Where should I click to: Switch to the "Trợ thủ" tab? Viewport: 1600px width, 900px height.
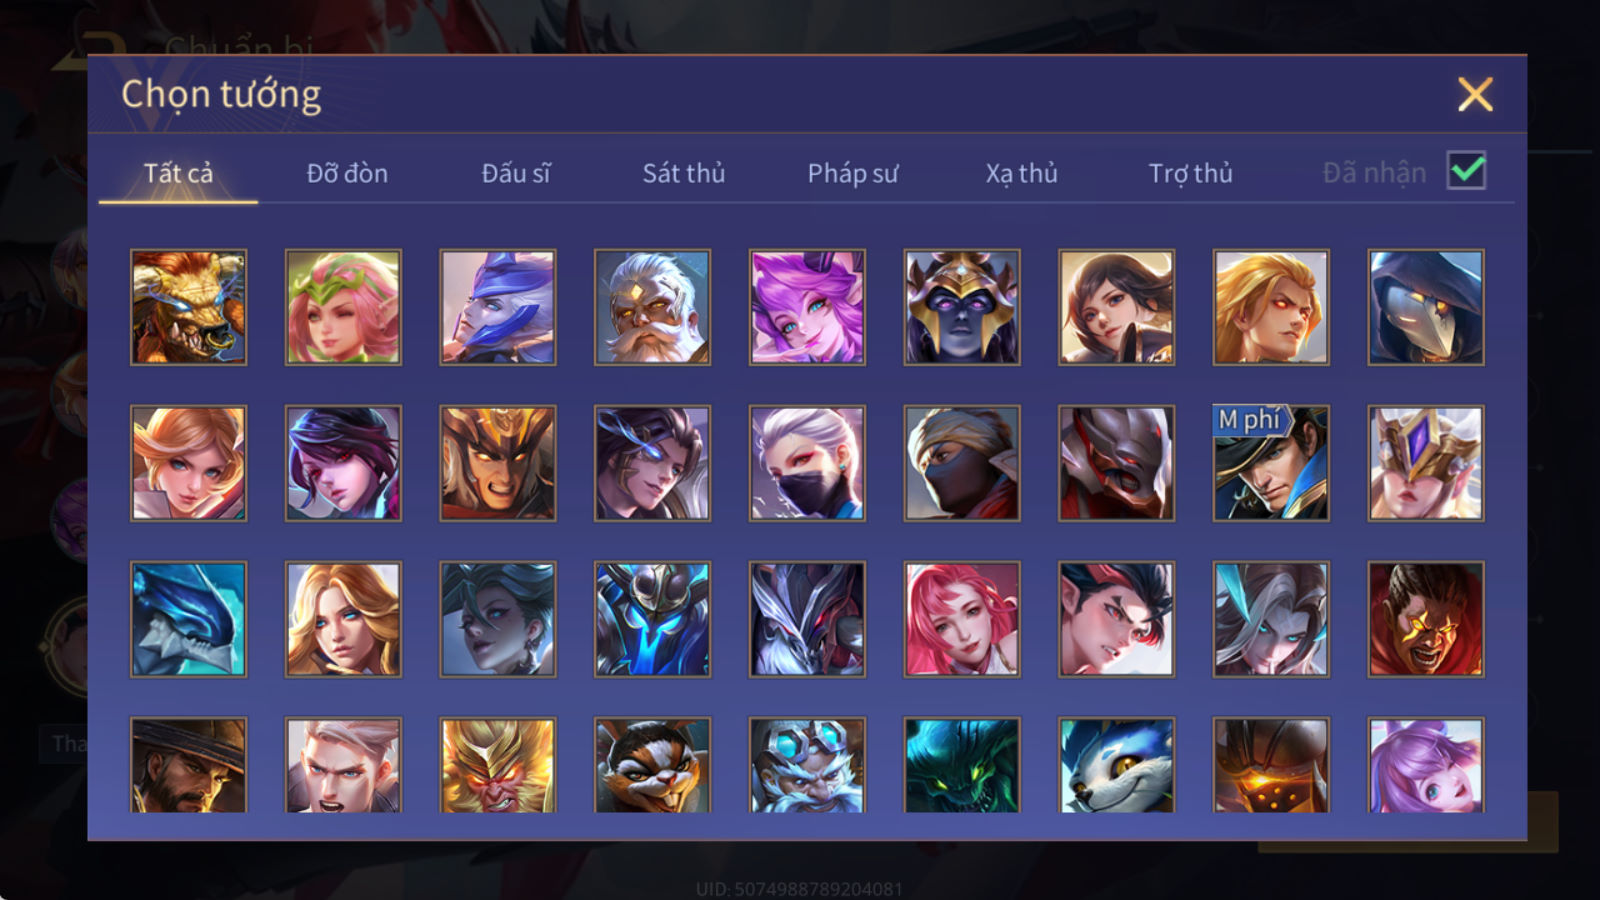[x=1190, y=173]
